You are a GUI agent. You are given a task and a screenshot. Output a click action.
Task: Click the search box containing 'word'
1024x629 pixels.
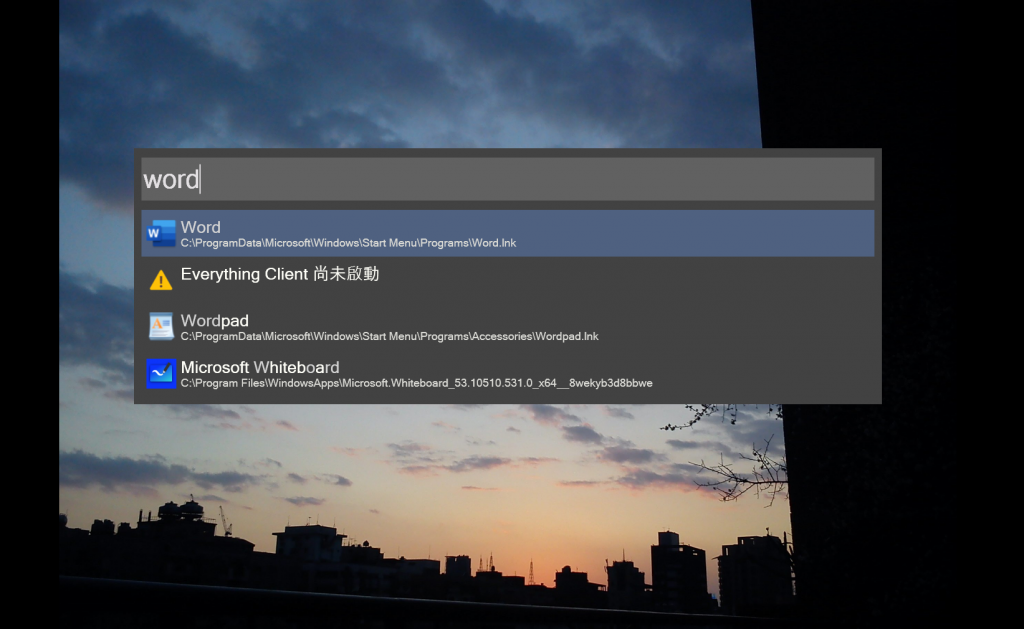pos(507,179)
